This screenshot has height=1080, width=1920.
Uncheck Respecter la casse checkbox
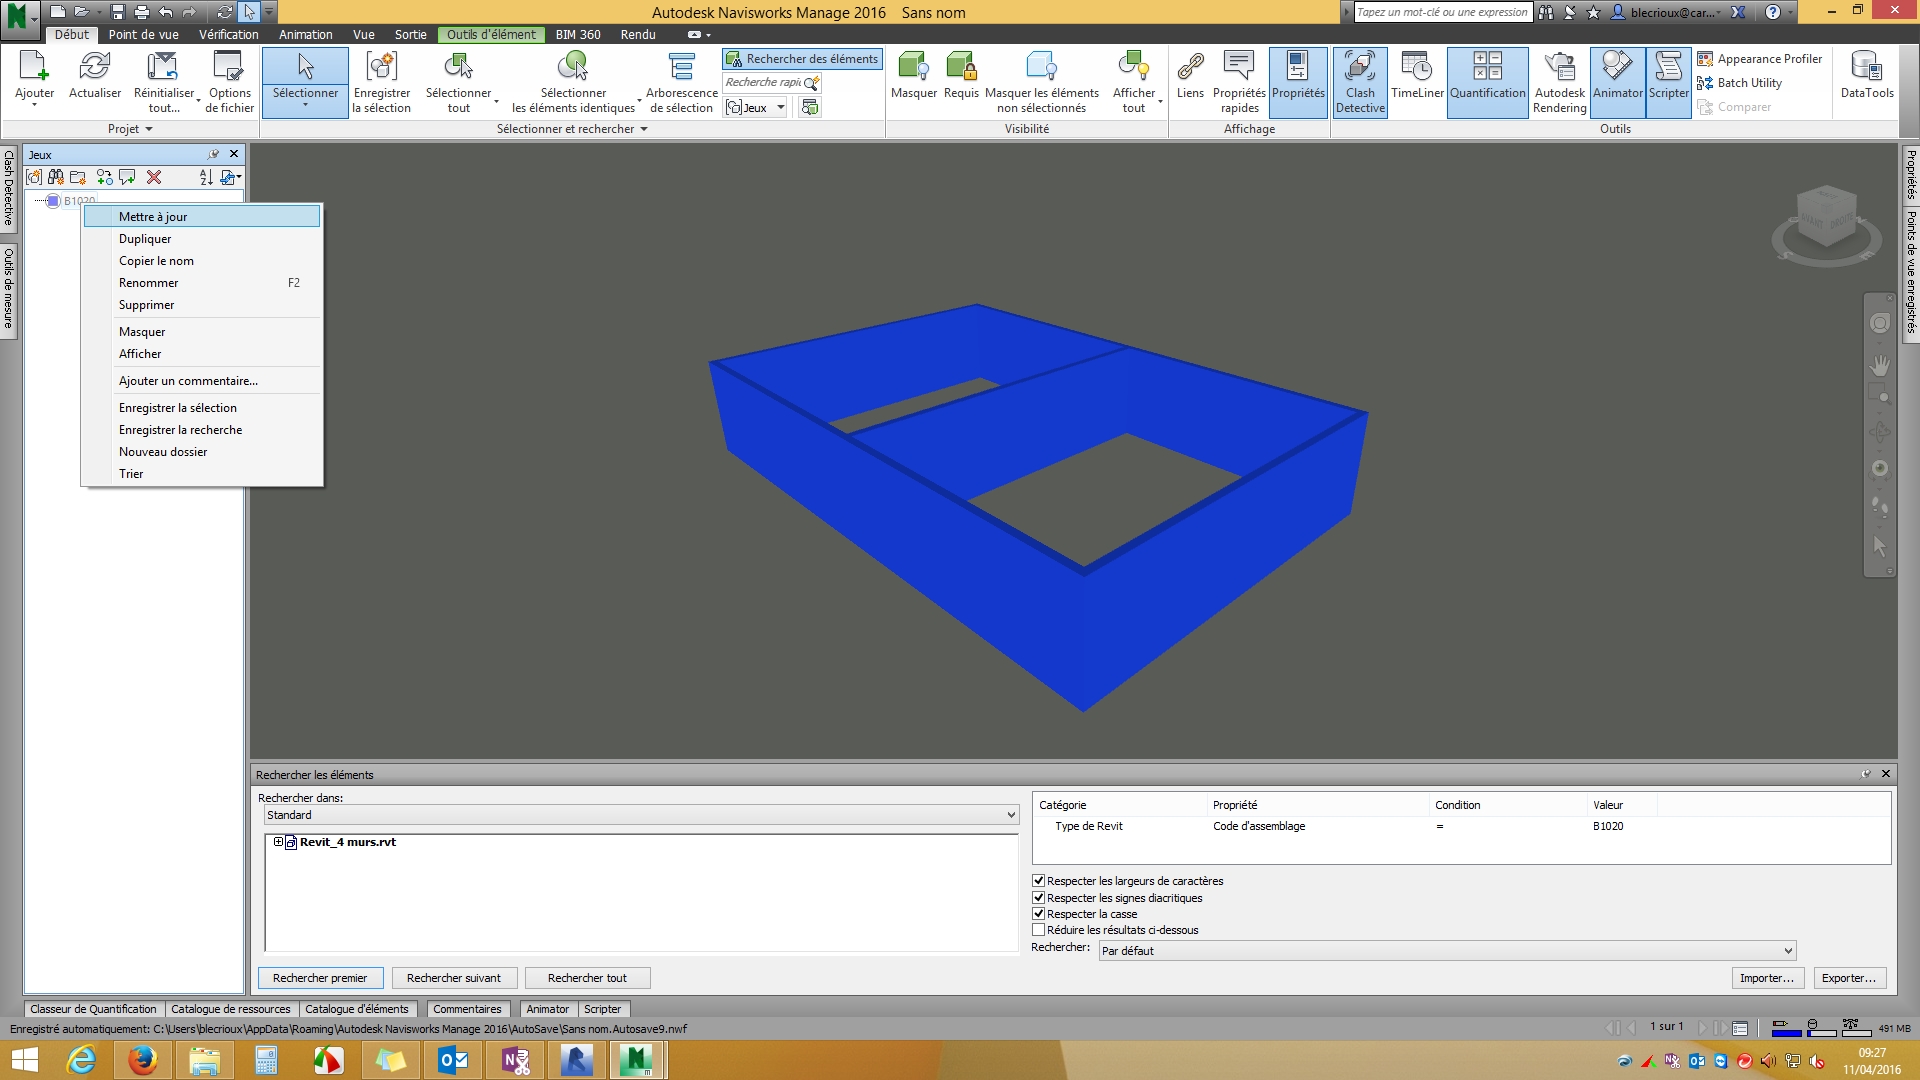coord(1039,914)
